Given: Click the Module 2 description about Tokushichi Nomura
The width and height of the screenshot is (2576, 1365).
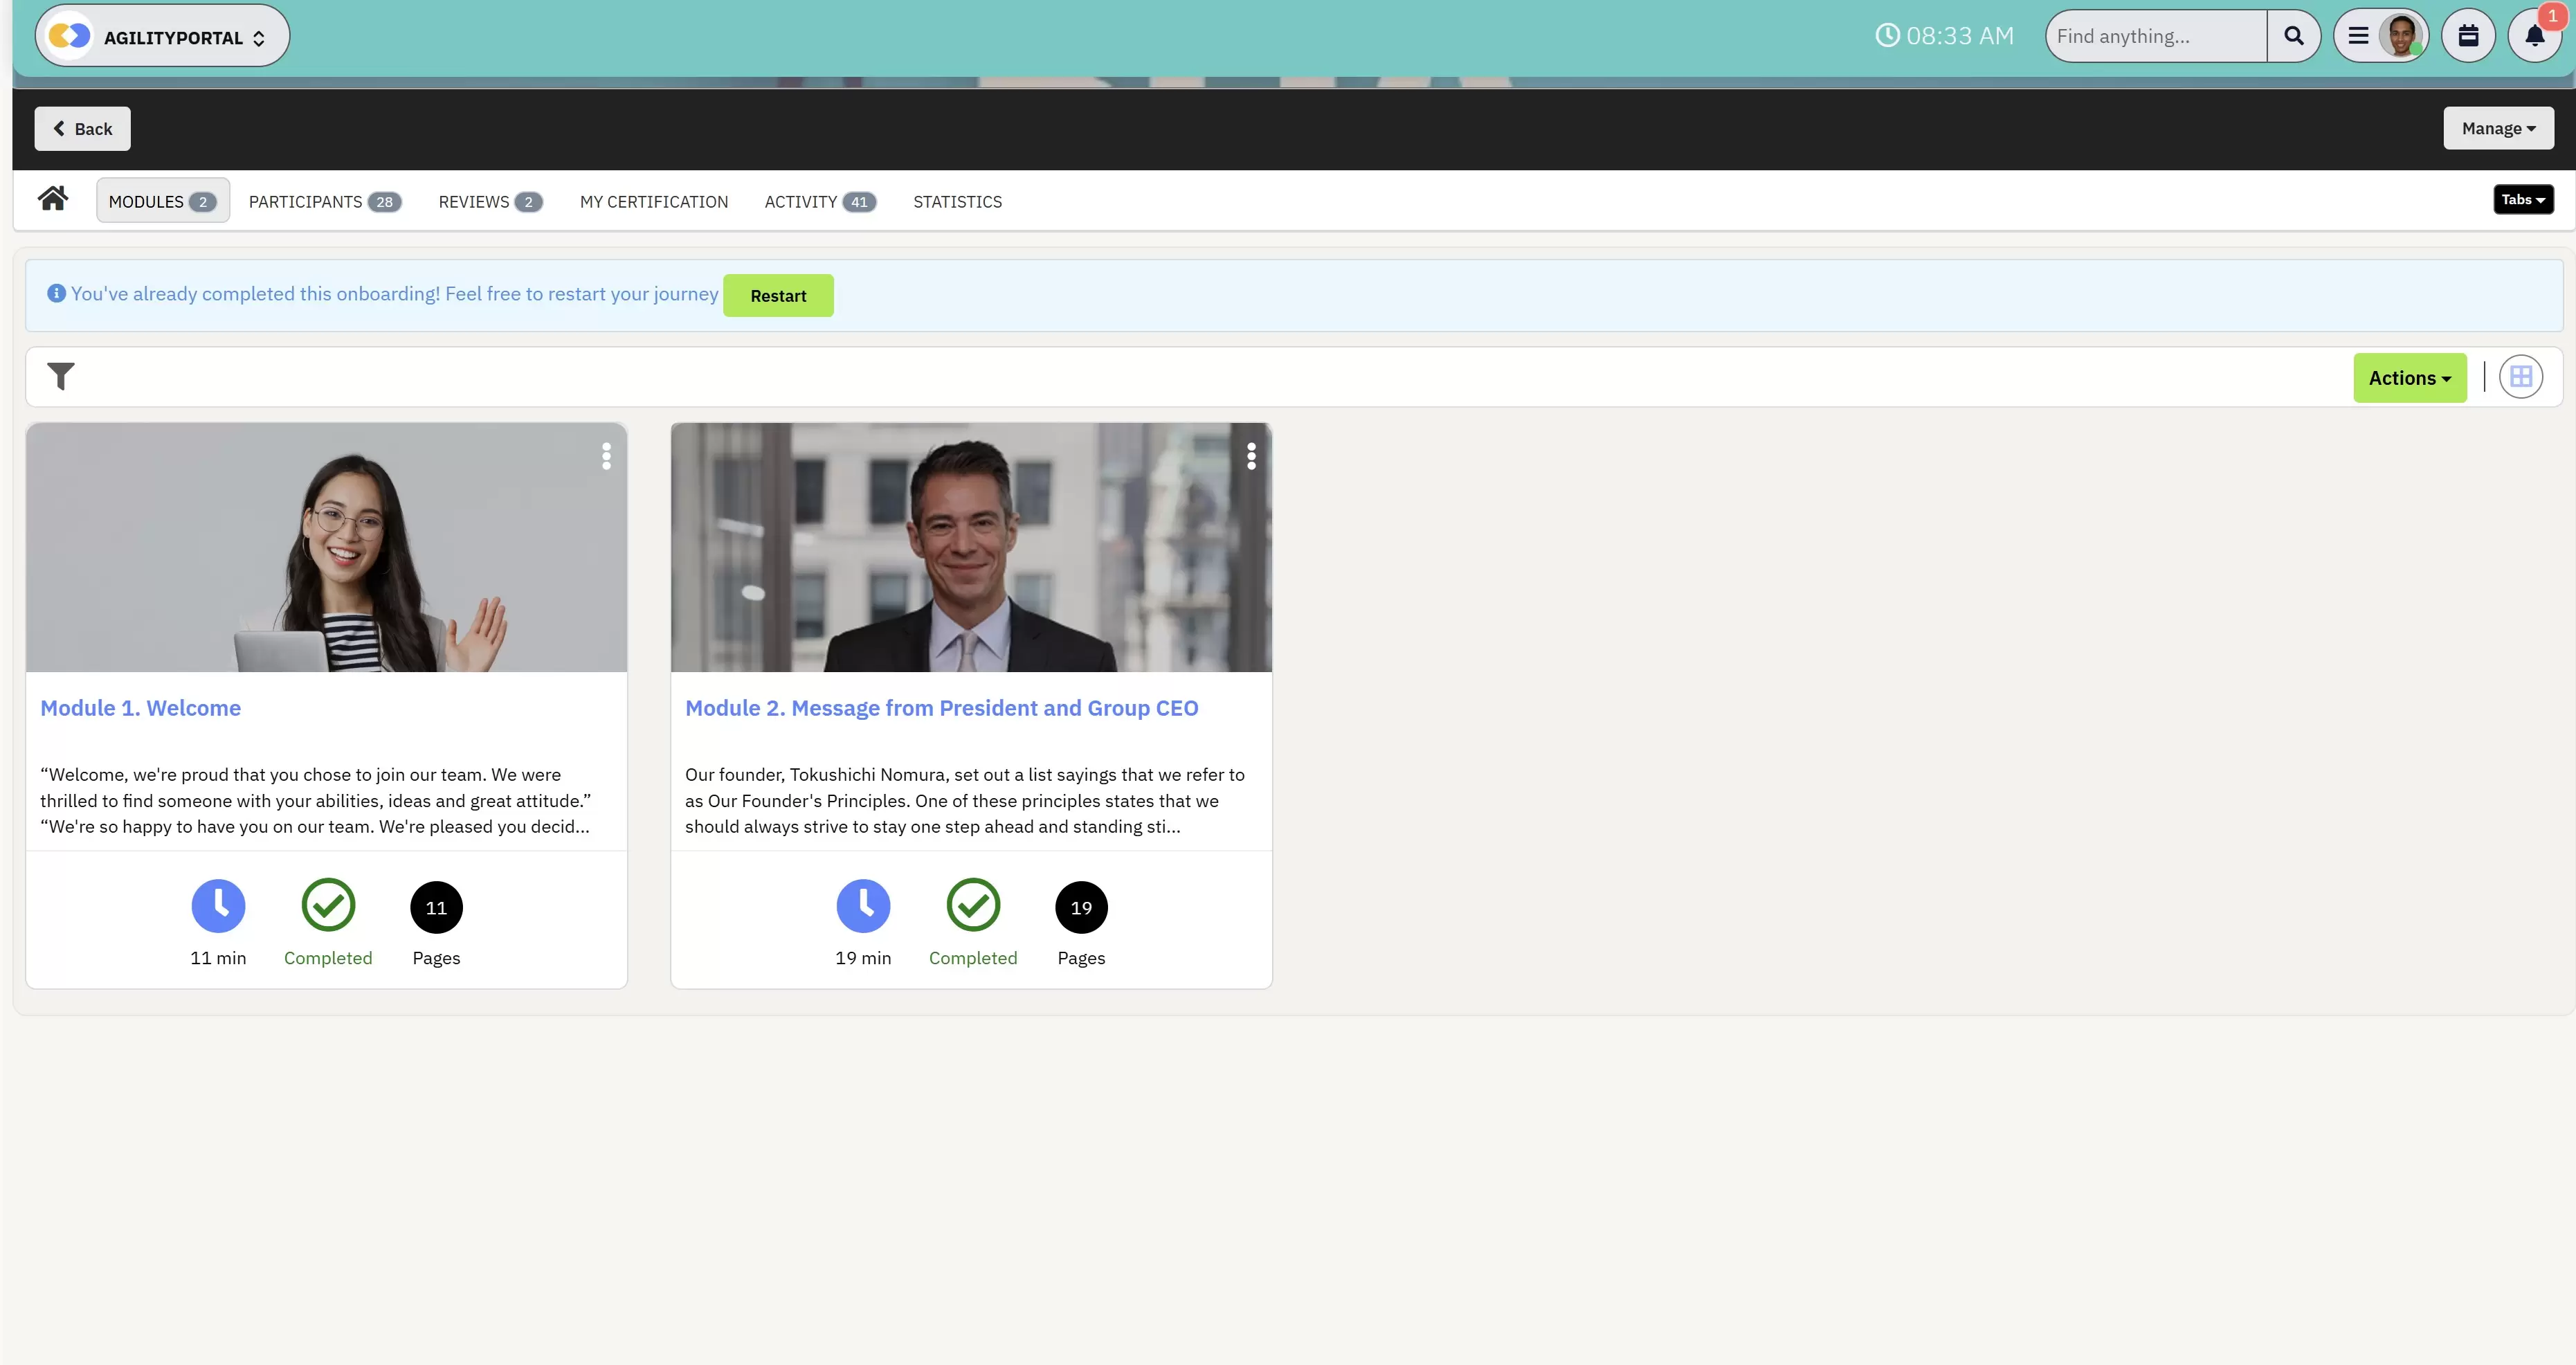Looking at the screenshot, I should point(965,801).
